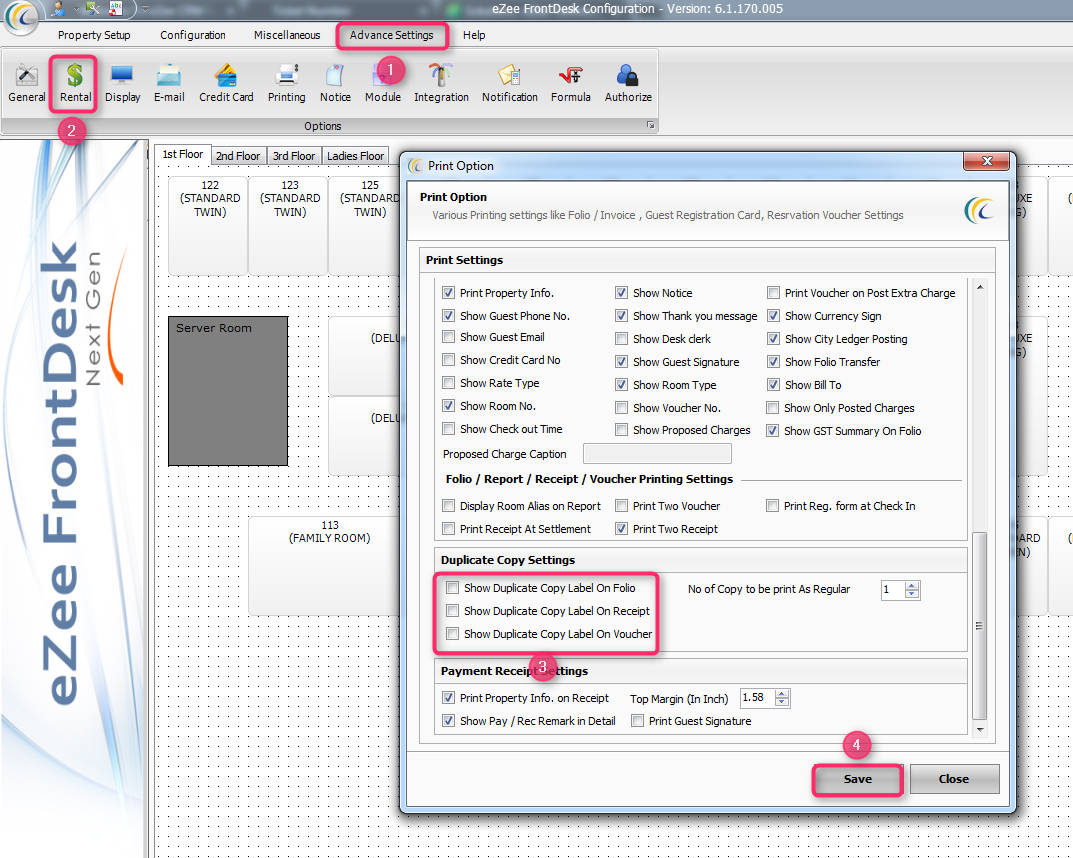1073x858 pixels.
Task: Click the Print Settings scrollbar thumb
Action: 980,625
